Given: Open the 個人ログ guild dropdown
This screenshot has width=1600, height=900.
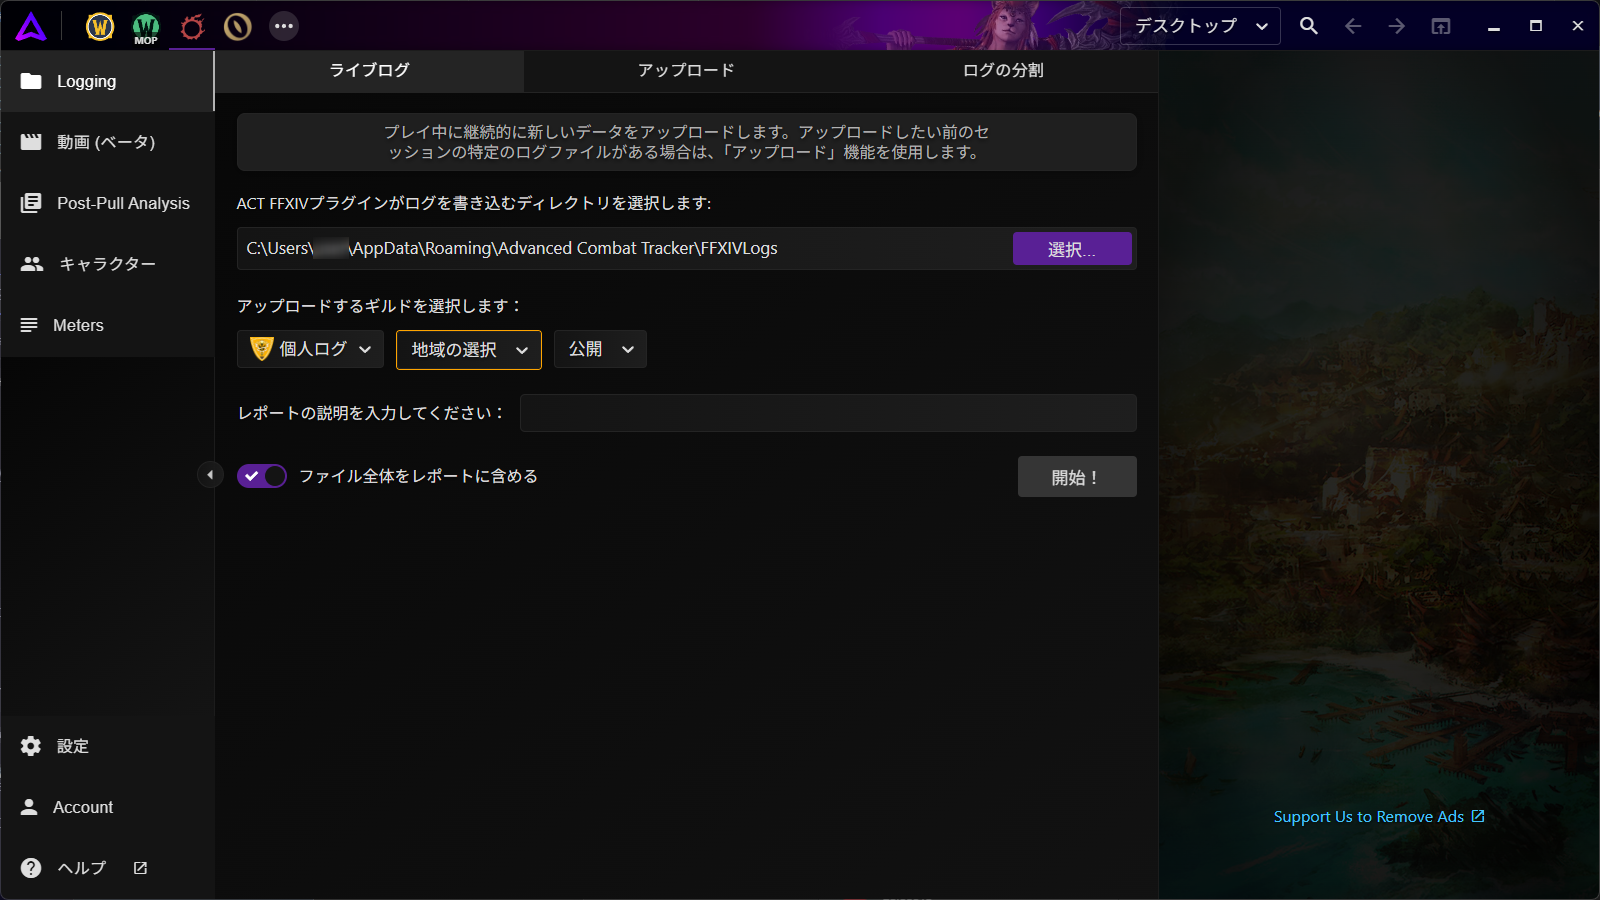Looking at the screenshot, I should pyautogui.click(x=310, y=349).
